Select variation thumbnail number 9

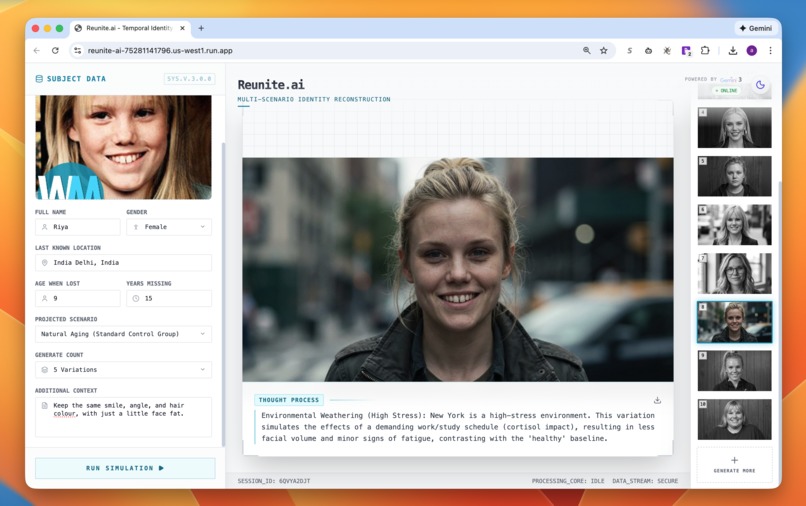tap(735, 371)
